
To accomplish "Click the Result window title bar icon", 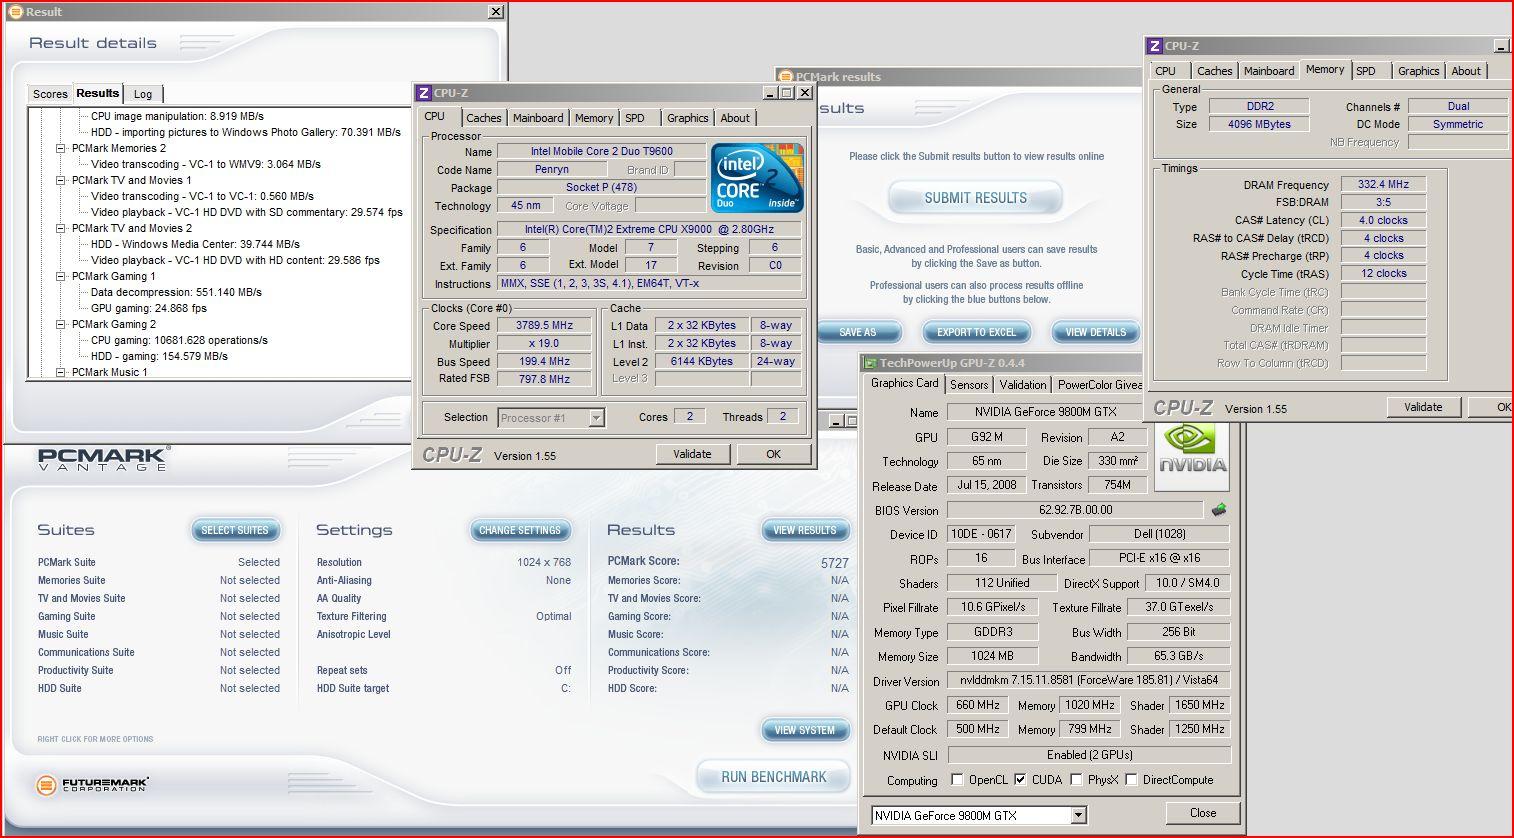I will 14,12.
